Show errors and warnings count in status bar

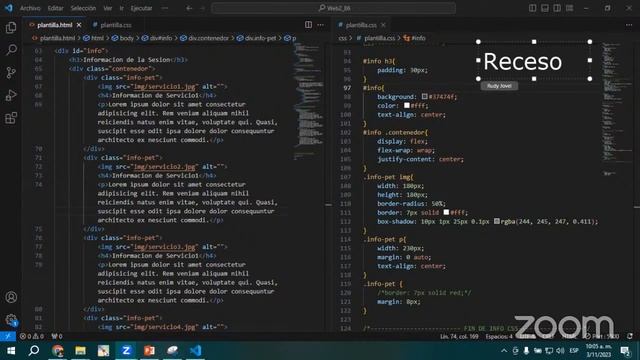(32, 336)
